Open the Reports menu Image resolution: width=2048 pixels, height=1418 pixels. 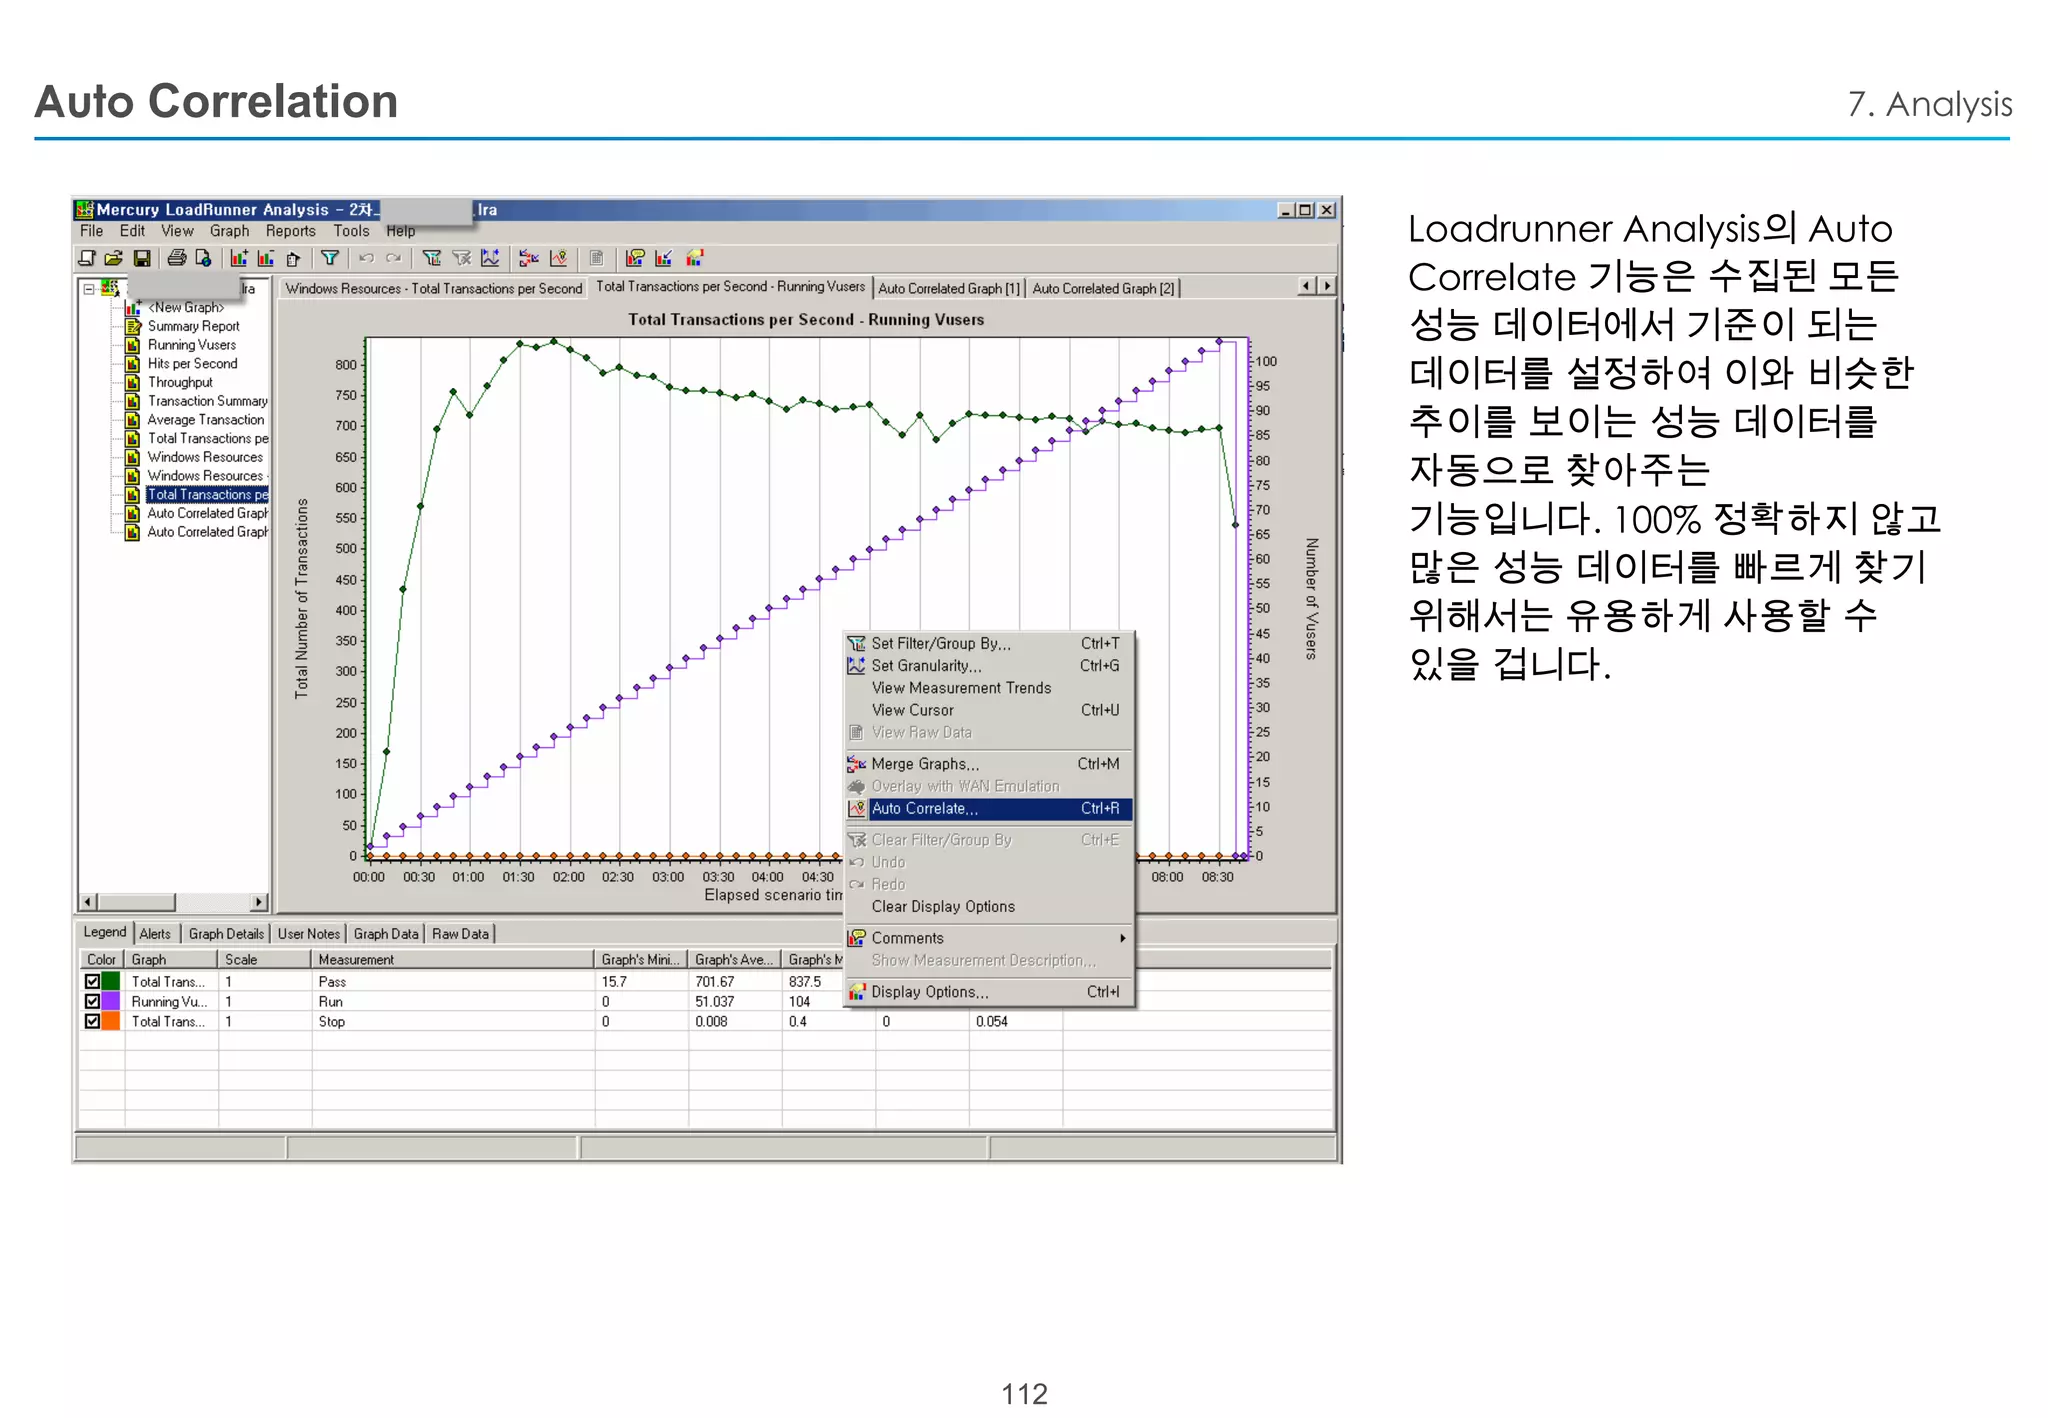(x=290, y=231)
